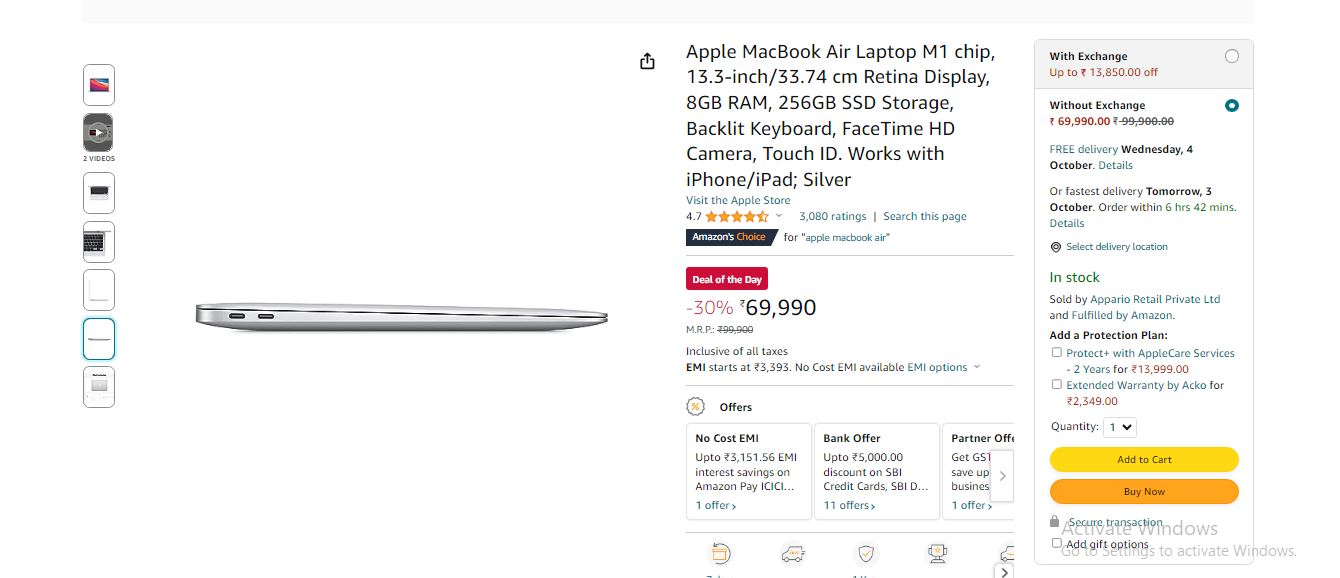Image resolution: width=1340 pixels, height=578 pixels.
Task: Select the Without Exchange radio option
Action: pyautogui.click(x=1231, y=105)
